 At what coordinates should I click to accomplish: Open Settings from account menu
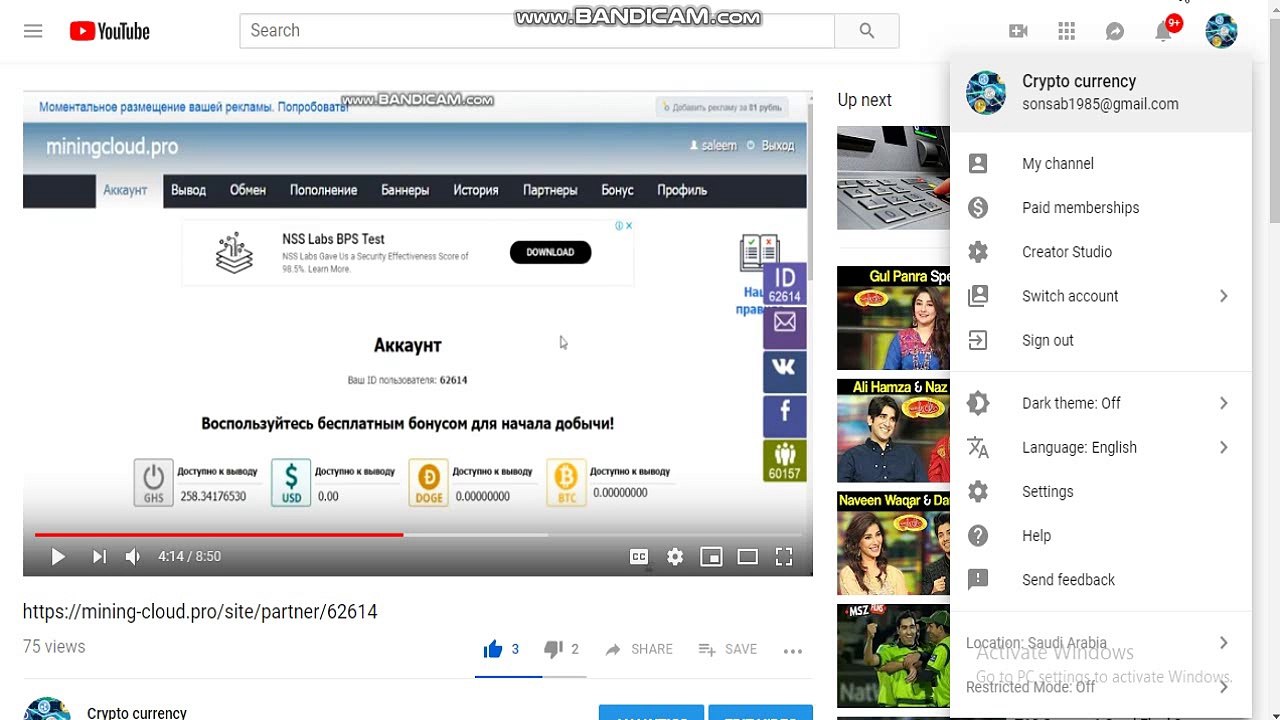[x=1101, y=491]
